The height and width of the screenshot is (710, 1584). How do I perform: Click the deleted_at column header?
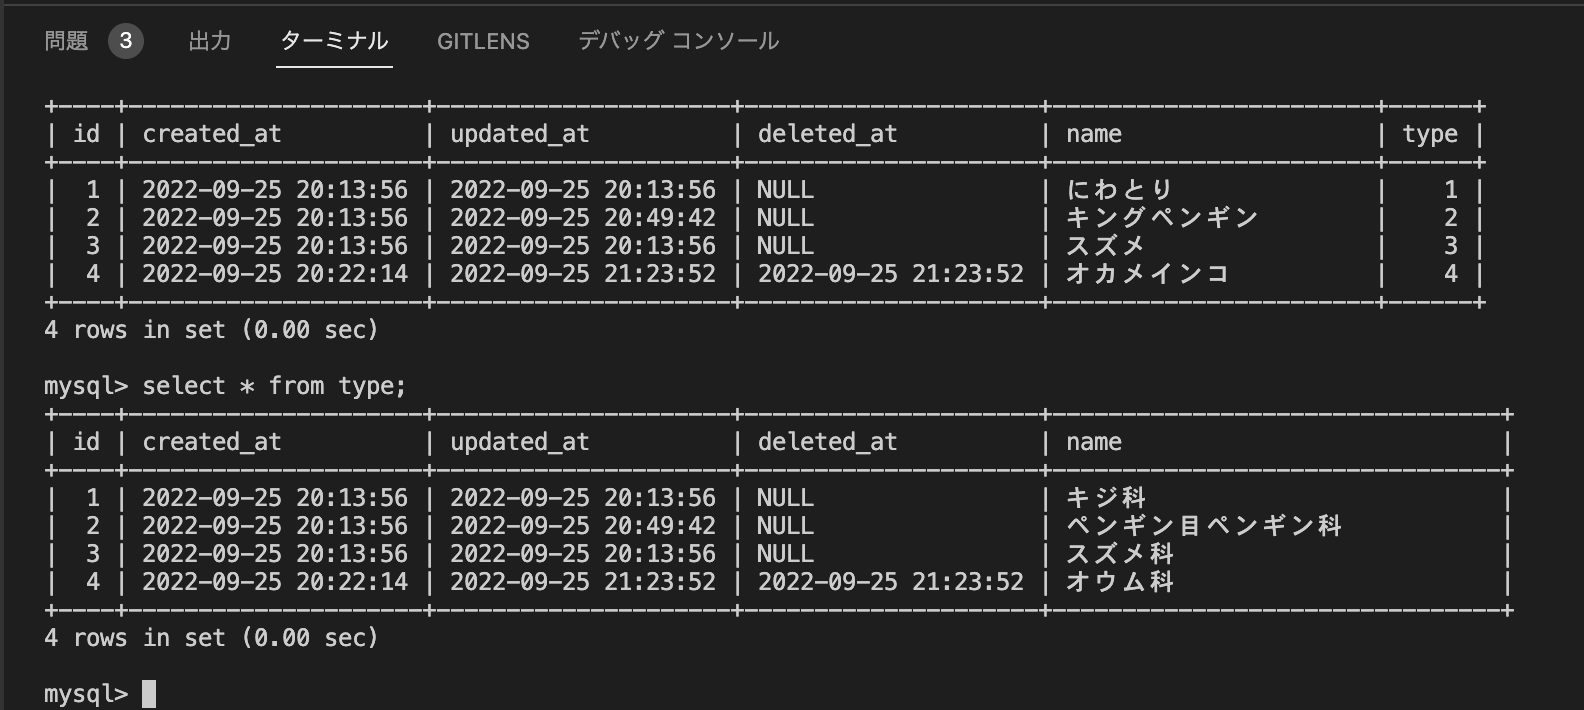(826, 133)
